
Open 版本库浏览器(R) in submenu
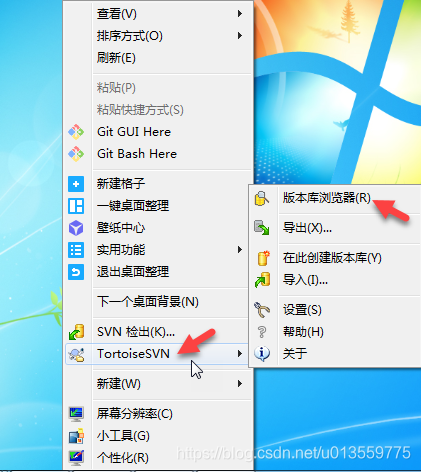(x=327, y=198)
